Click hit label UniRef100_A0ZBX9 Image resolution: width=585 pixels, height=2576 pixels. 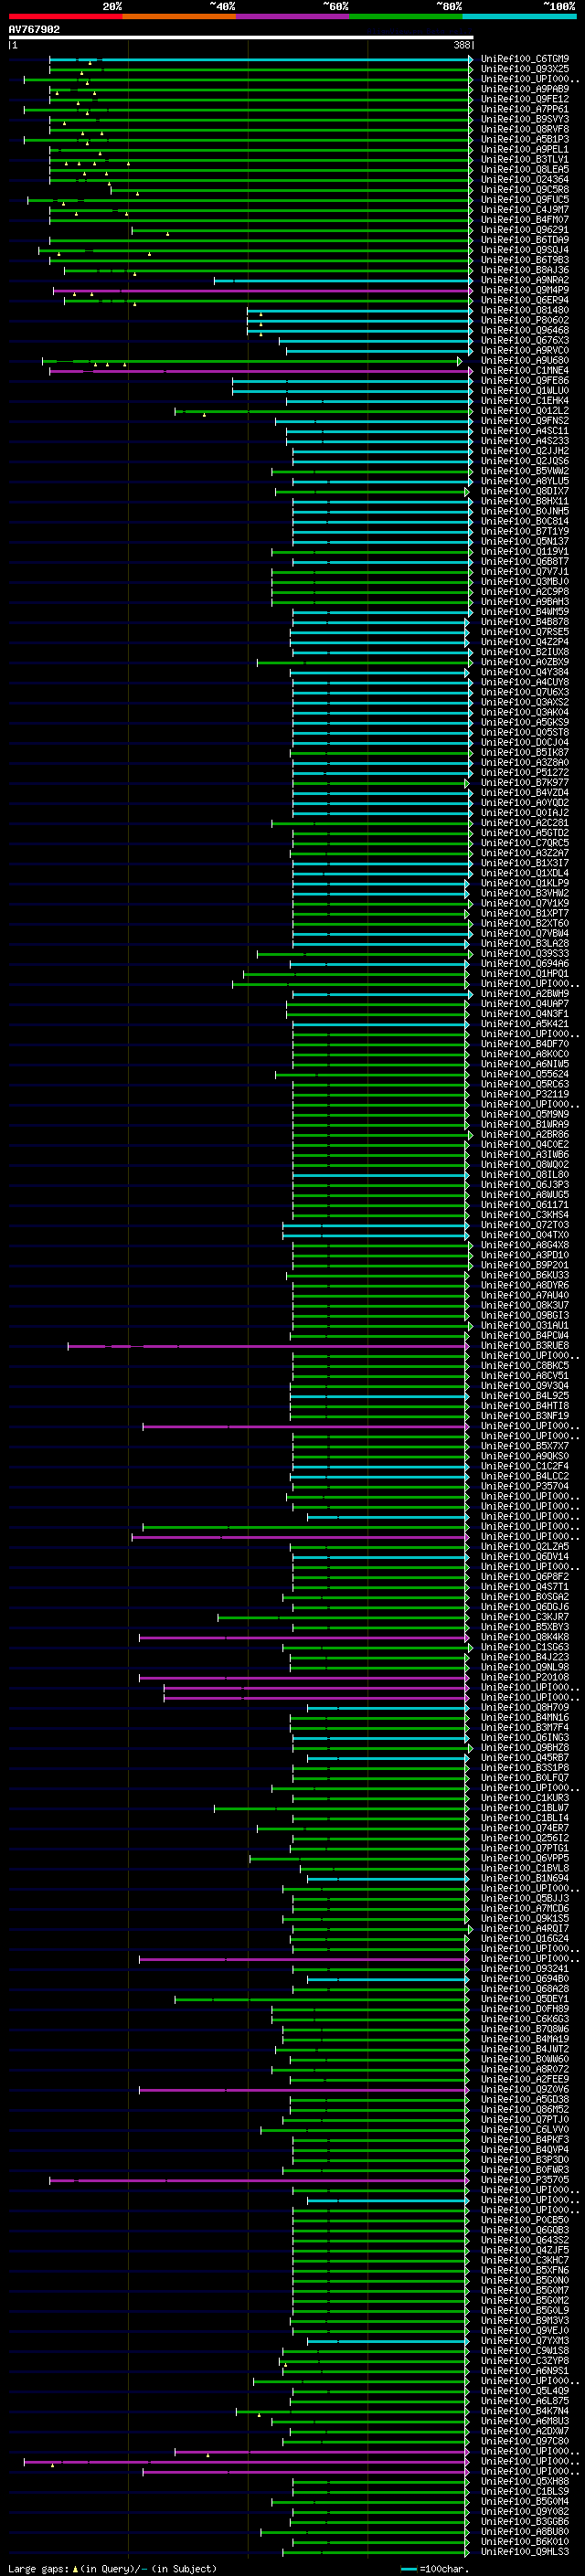pyautogui.click(x=525, y=662)
